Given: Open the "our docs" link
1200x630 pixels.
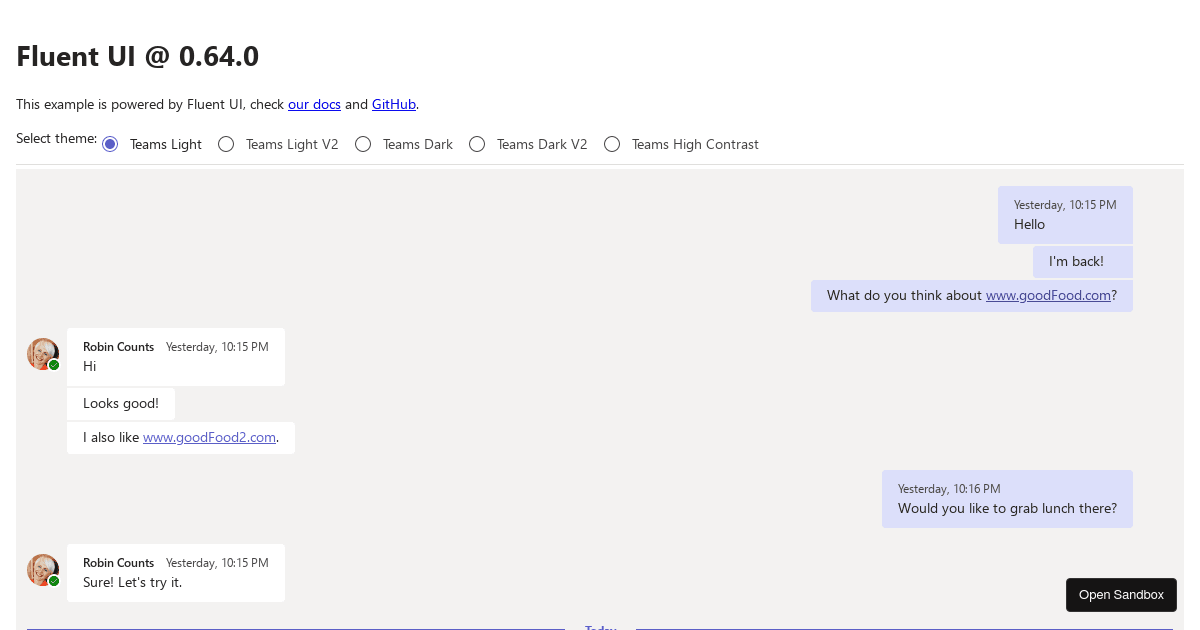Looking at the screenshot, I should pos(314,104).
